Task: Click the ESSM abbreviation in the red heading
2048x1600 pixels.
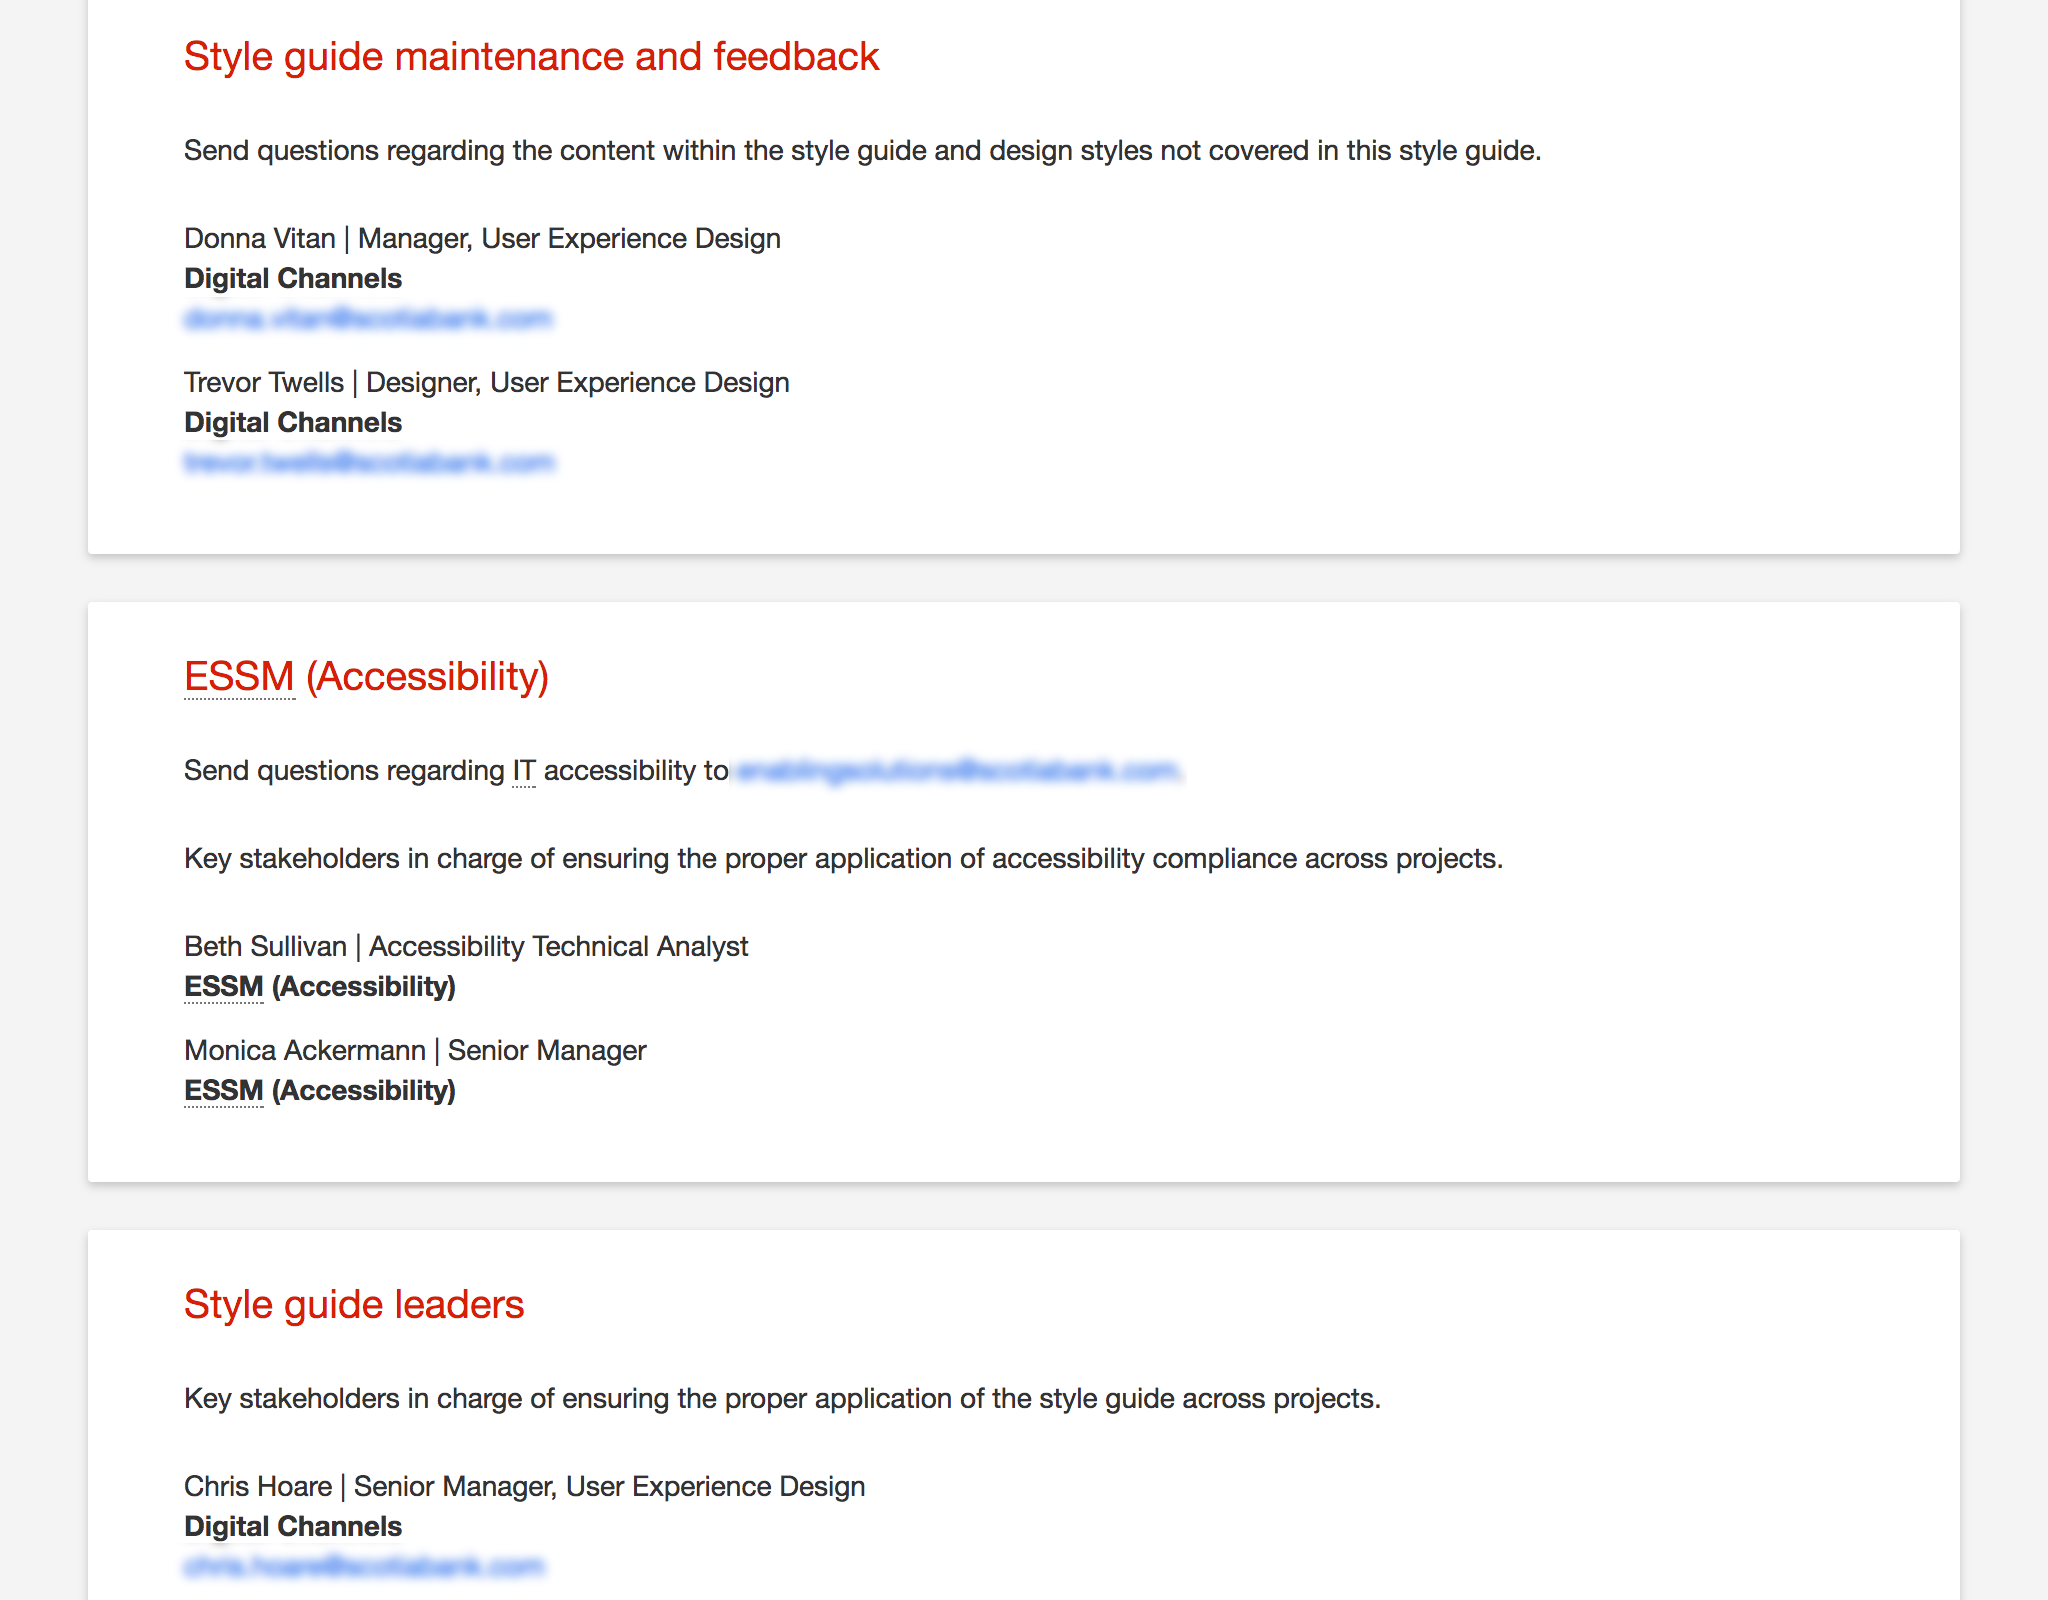Action: coord(239,677)
